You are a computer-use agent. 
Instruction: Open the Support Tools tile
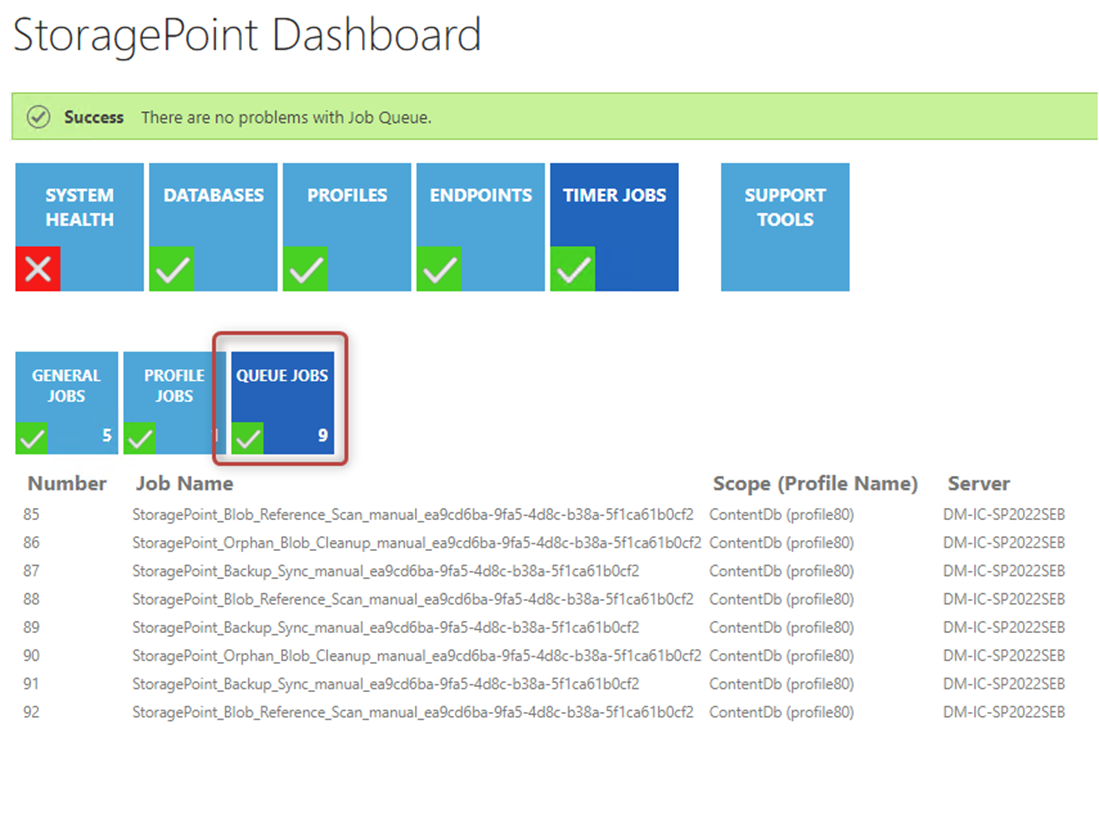click(785, 208)
